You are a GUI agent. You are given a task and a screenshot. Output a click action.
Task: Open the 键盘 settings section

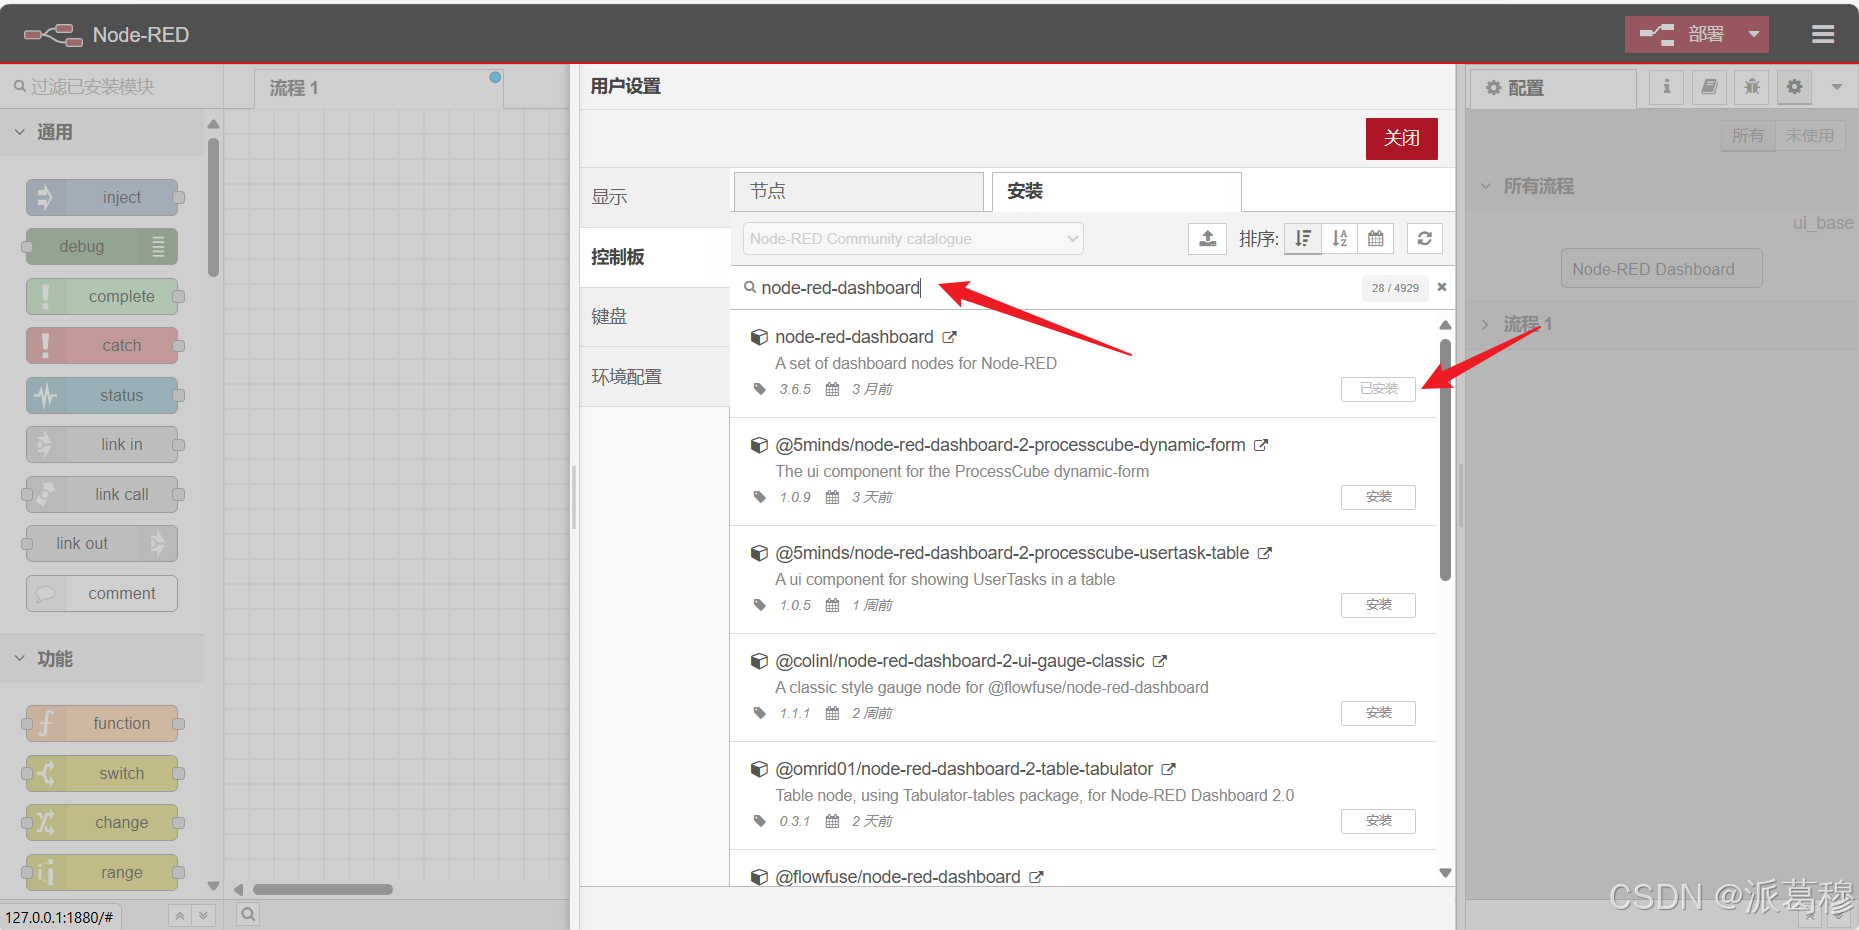[x=655, y=317]
